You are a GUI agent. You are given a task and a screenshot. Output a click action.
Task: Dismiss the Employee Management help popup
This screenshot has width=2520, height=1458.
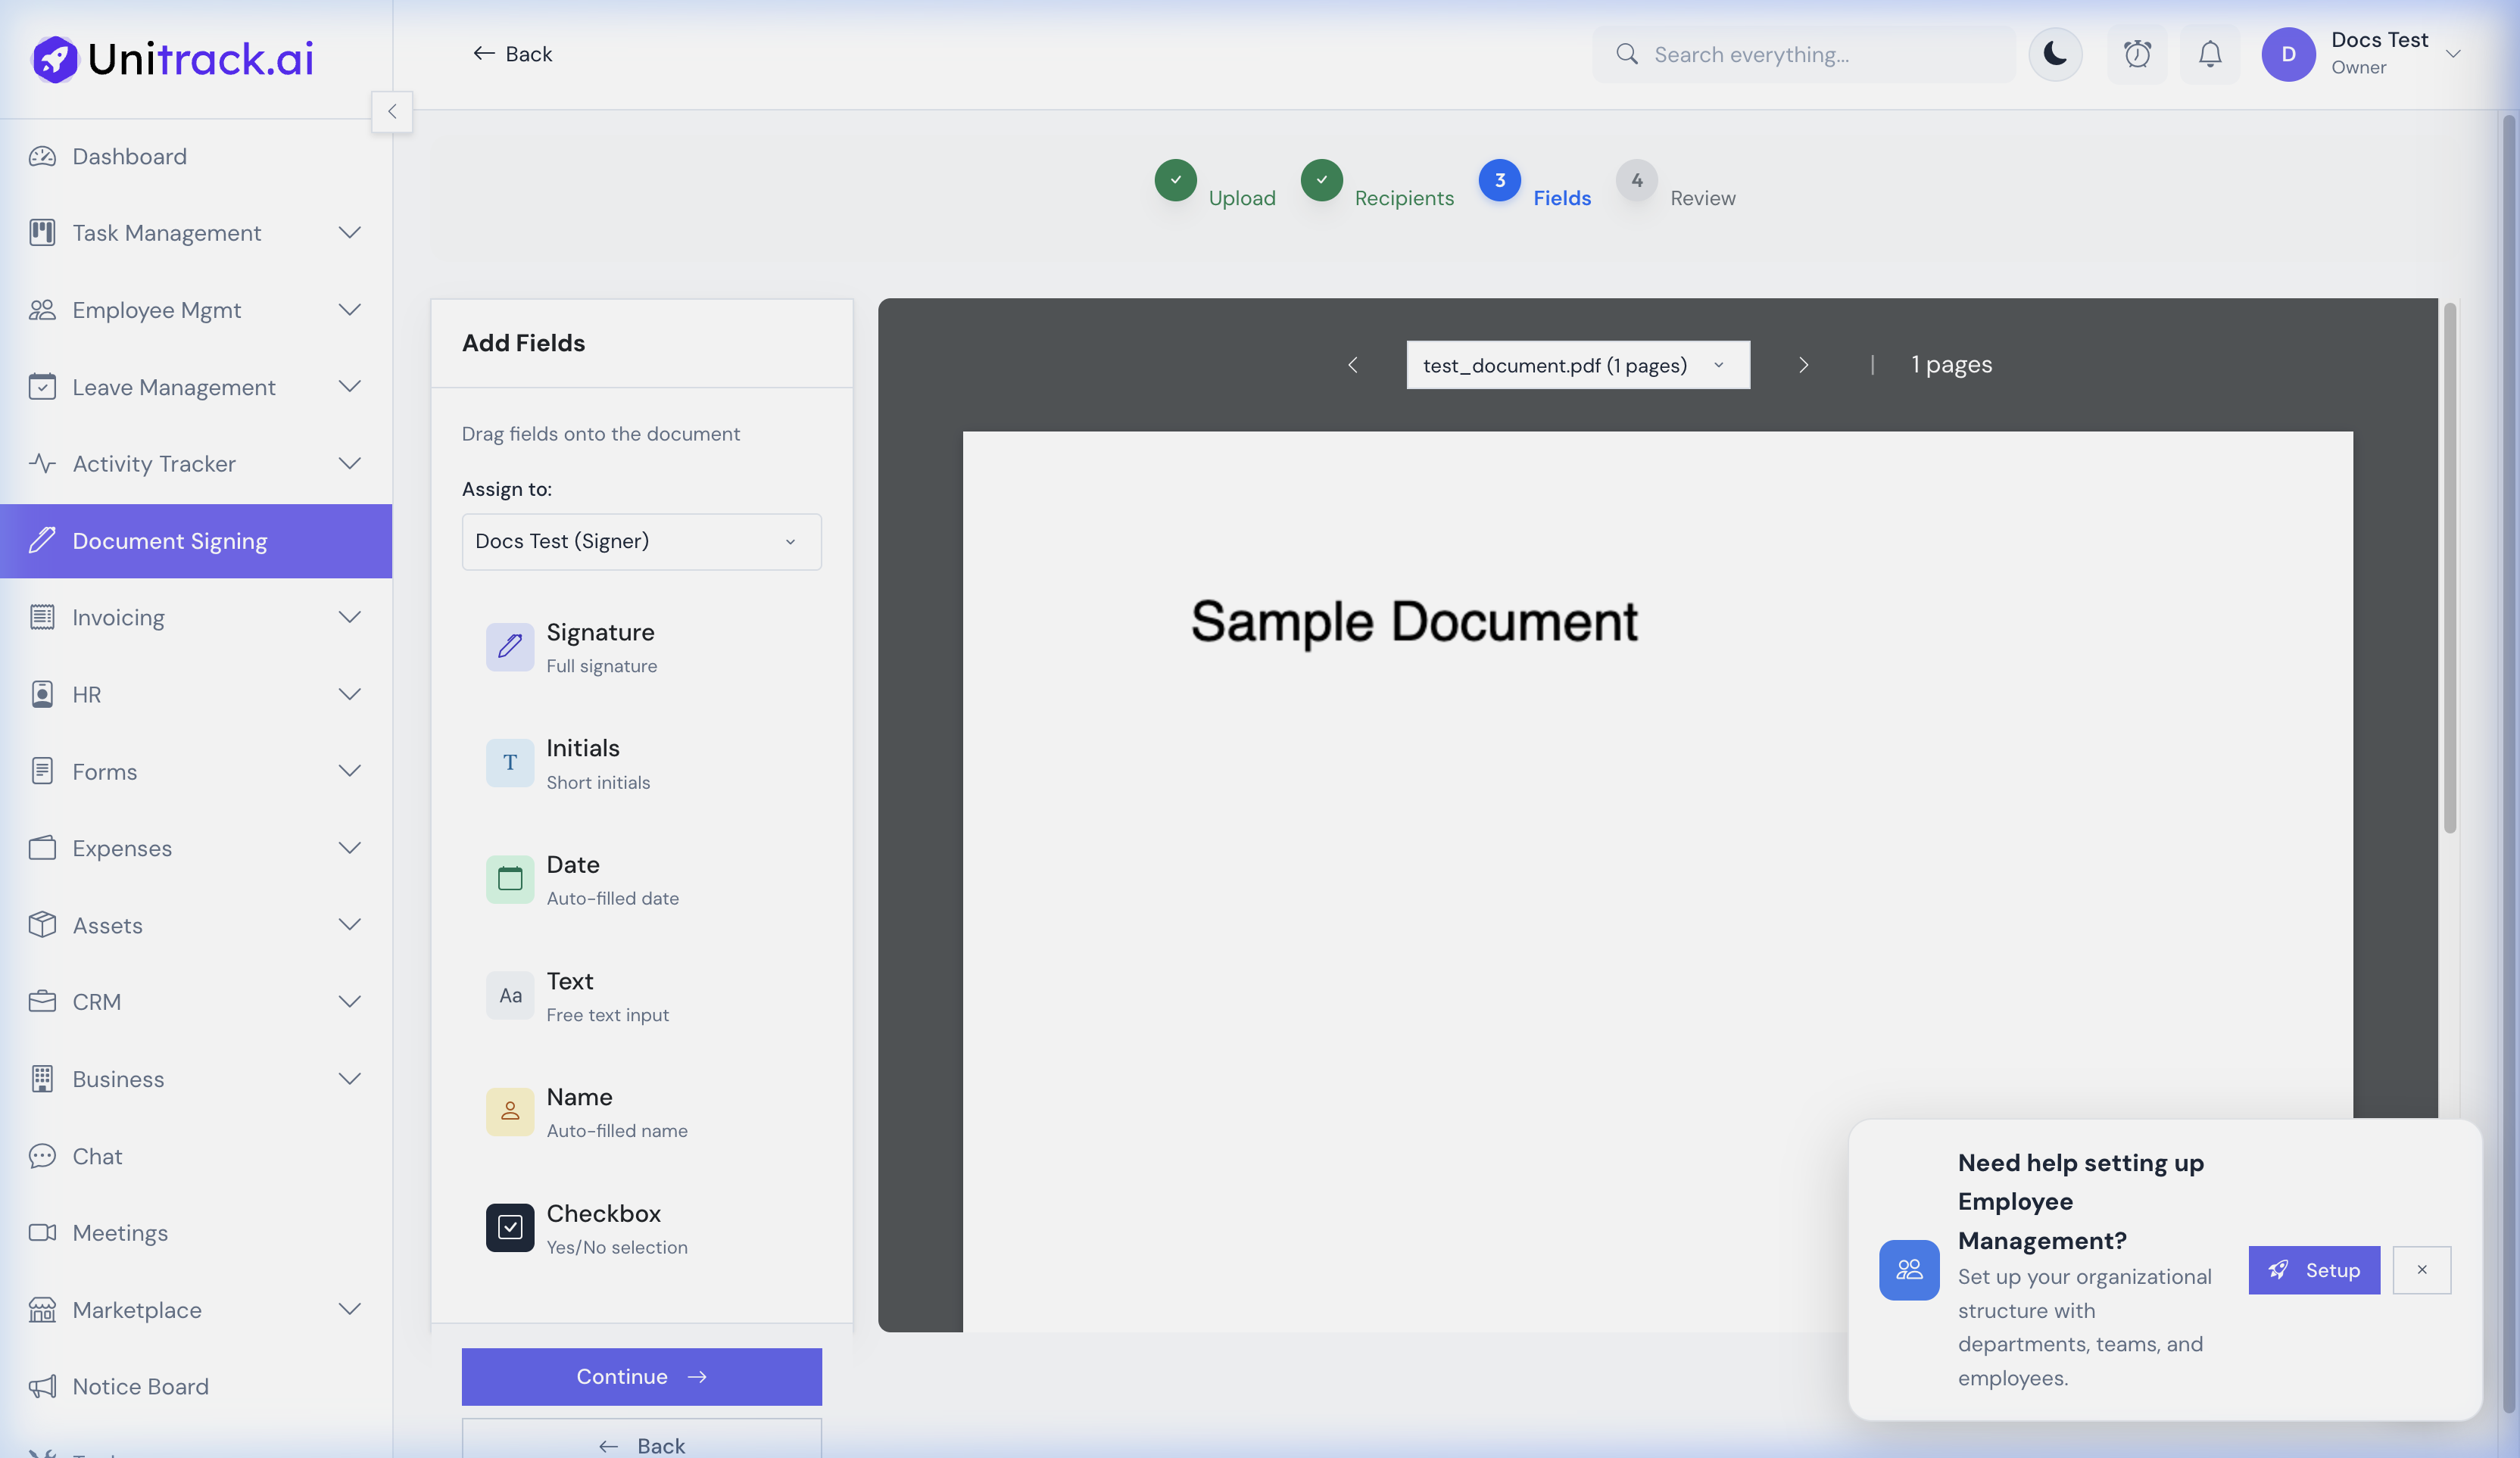pos(2422,1270)
